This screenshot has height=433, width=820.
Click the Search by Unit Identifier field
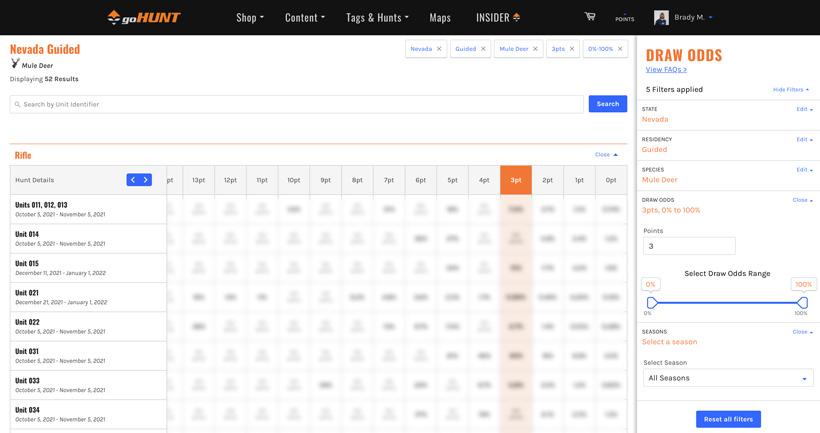[x=296, y=104]
